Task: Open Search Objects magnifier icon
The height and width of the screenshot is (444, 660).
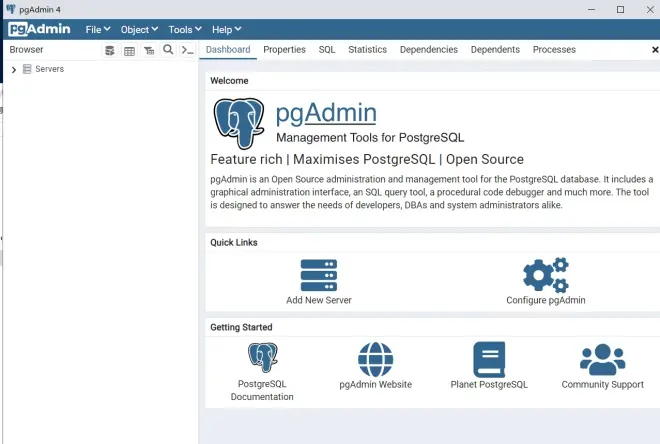Action: point(168,50)
